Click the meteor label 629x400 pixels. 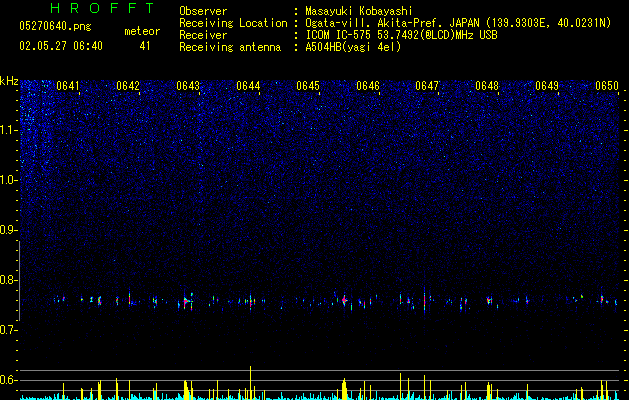pos(142,31)
